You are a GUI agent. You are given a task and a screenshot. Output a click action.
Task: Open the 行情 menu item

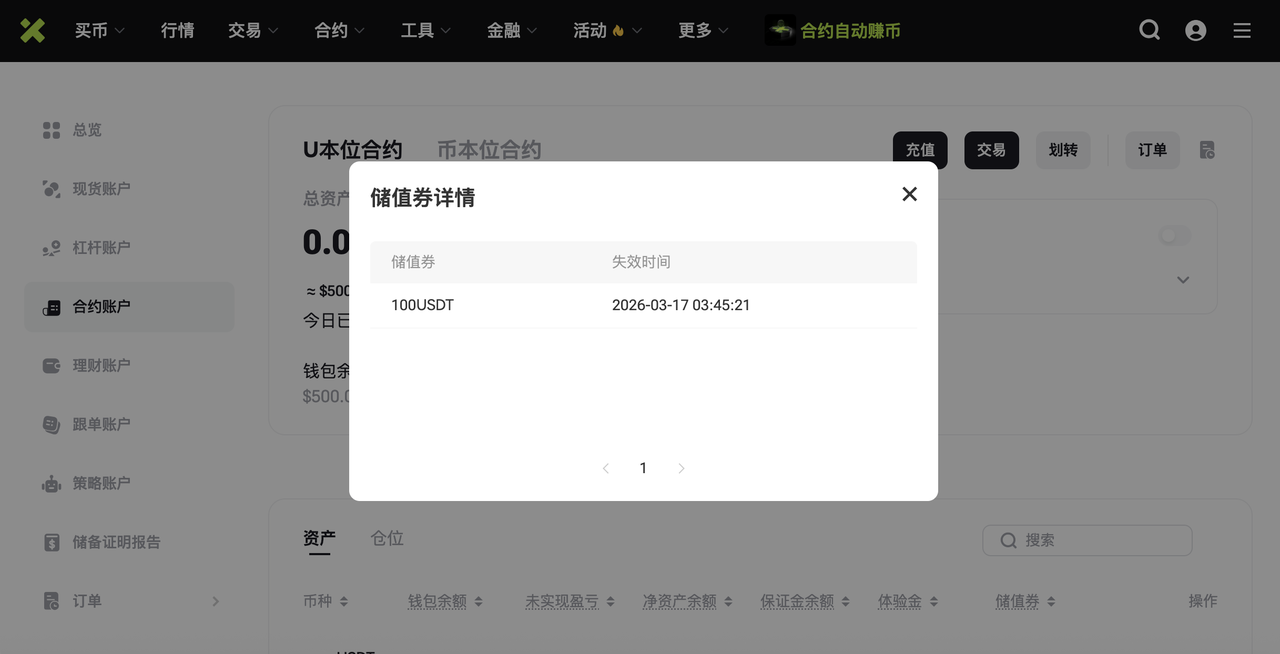177,31
